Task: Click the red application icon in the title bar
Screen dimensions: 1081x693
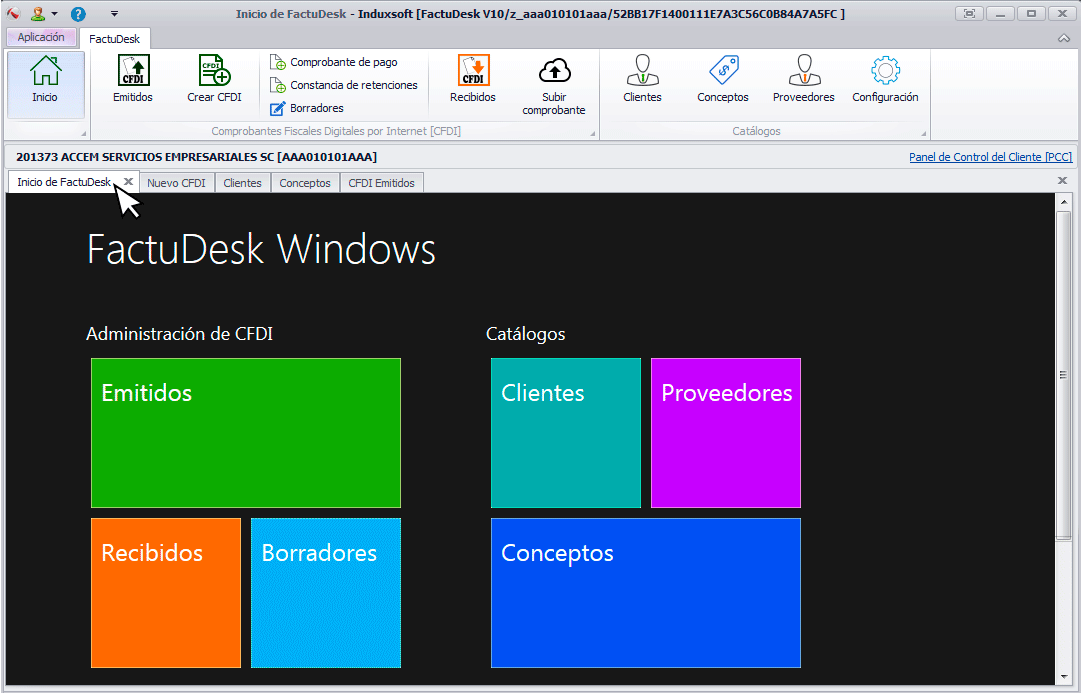Action: [x=14, y=14]
